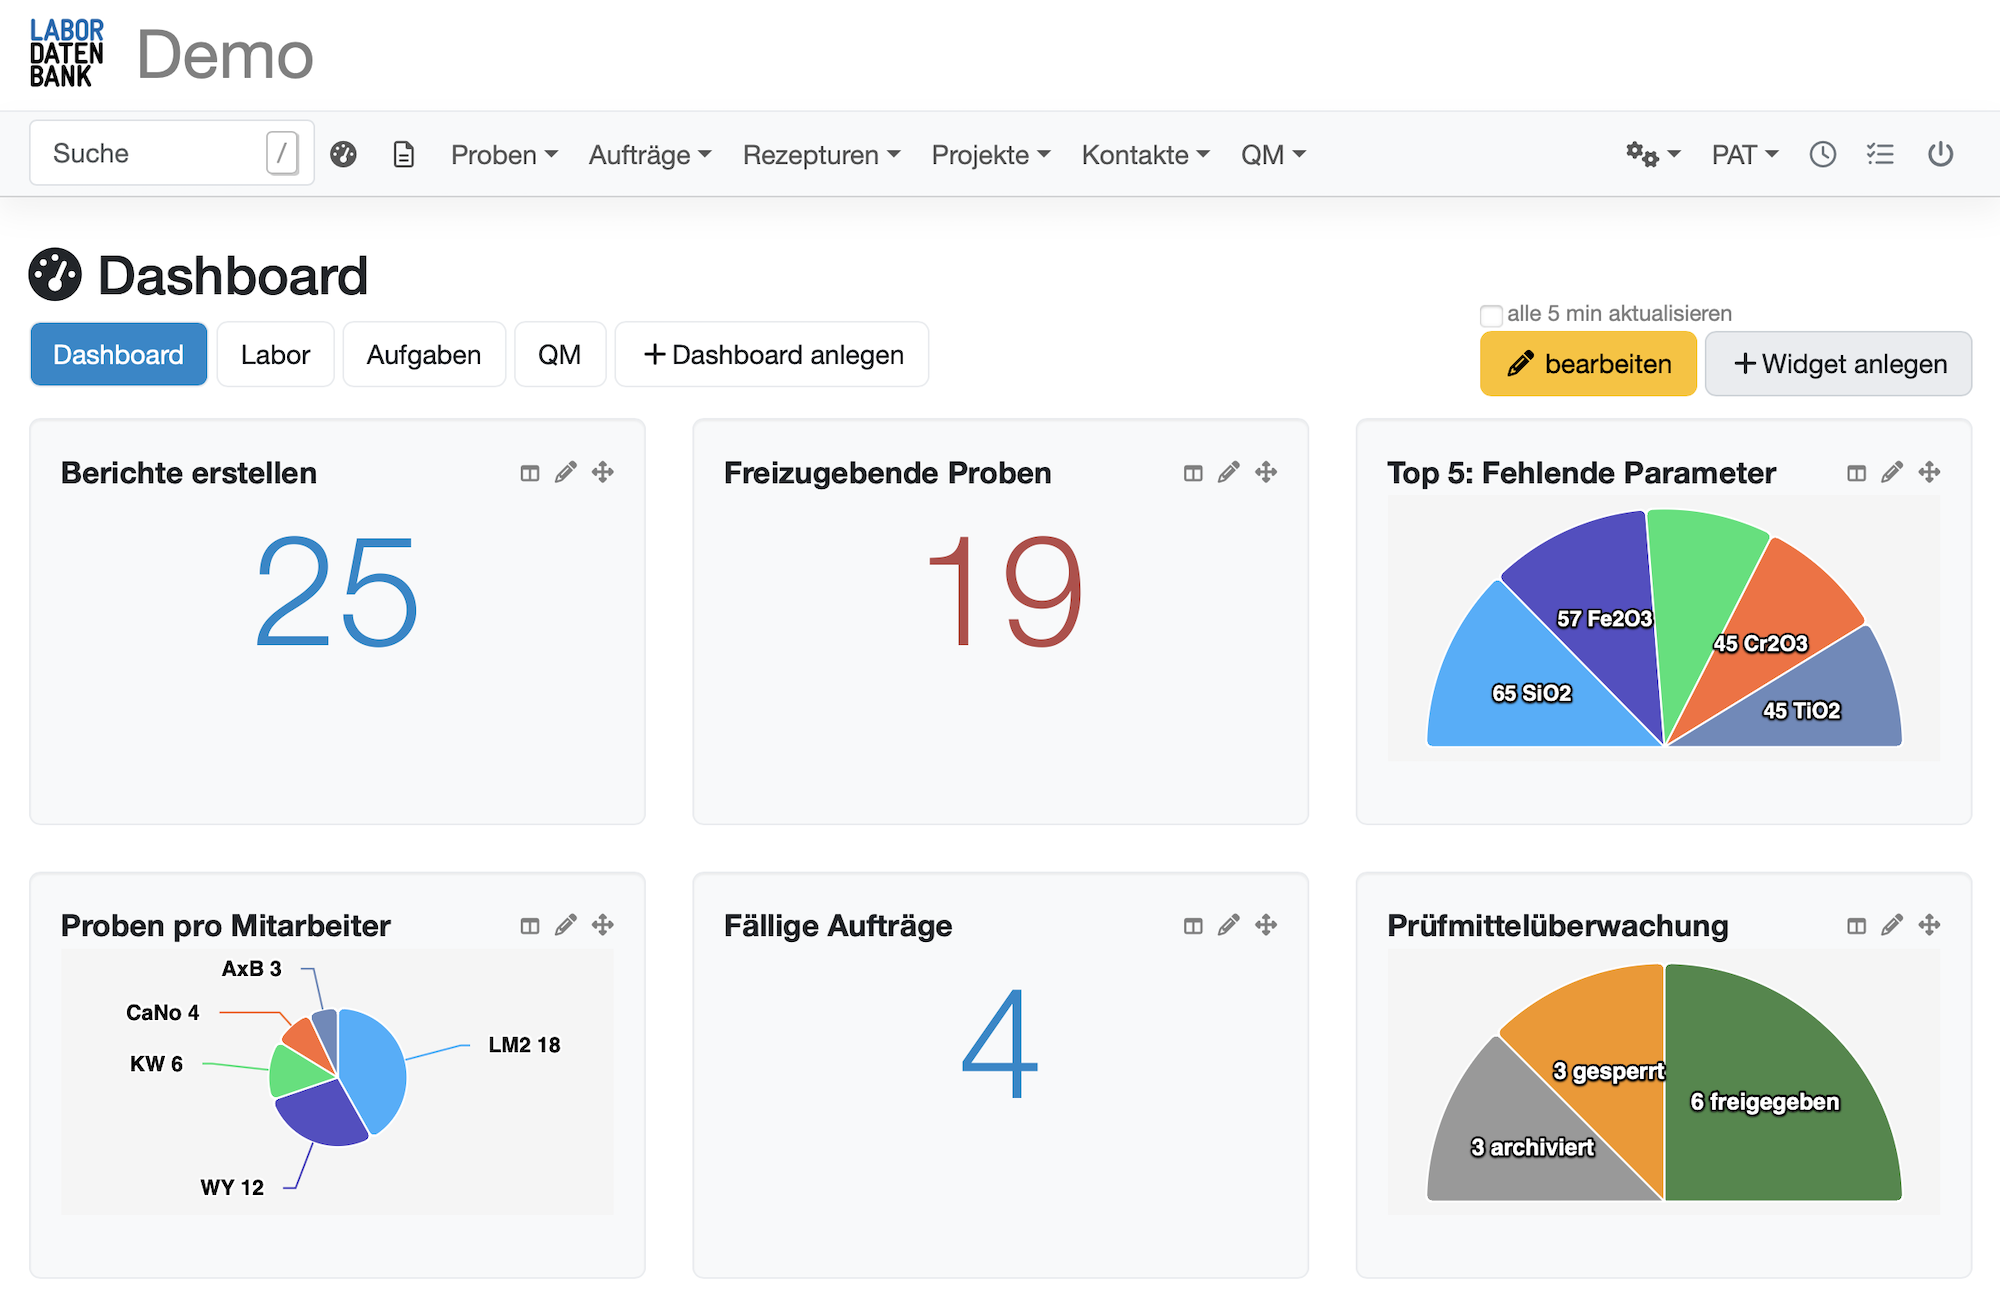Click the resize icon on the 'Prüfmittelüberwachung' widget
Viewport: 2000px width, 1307px height.
[1857, 925]
